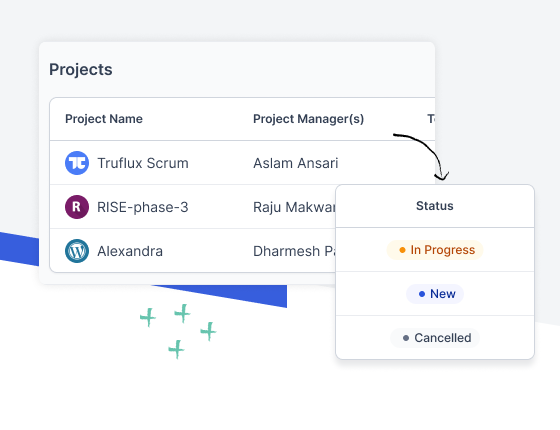Screen dimensions: 560x430
Task: Click the blue dot in New badge
Action: tap(422, 294)
